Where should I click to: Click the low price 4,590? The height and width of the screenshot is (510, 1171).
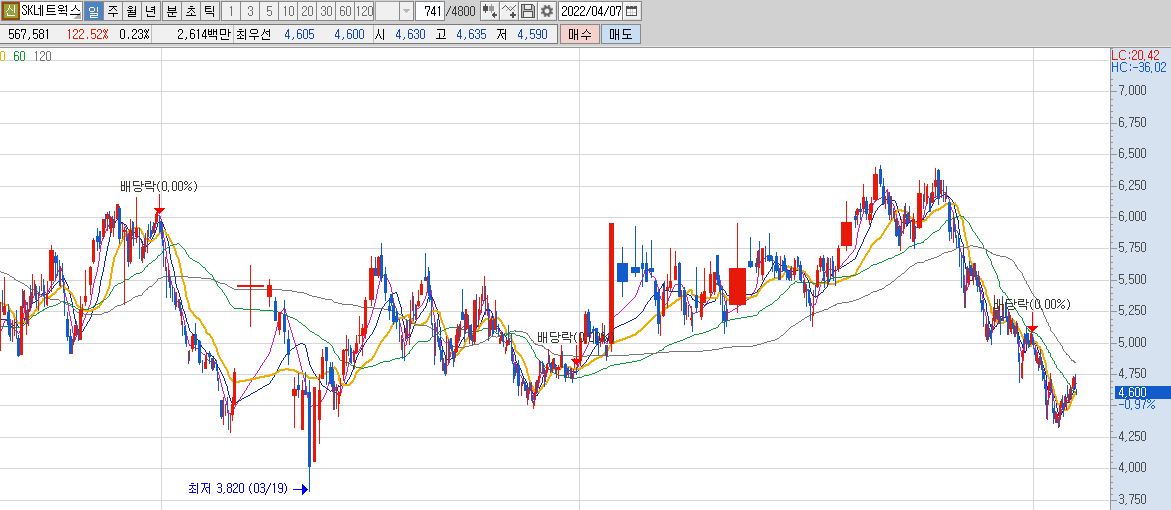coord(532,34)
